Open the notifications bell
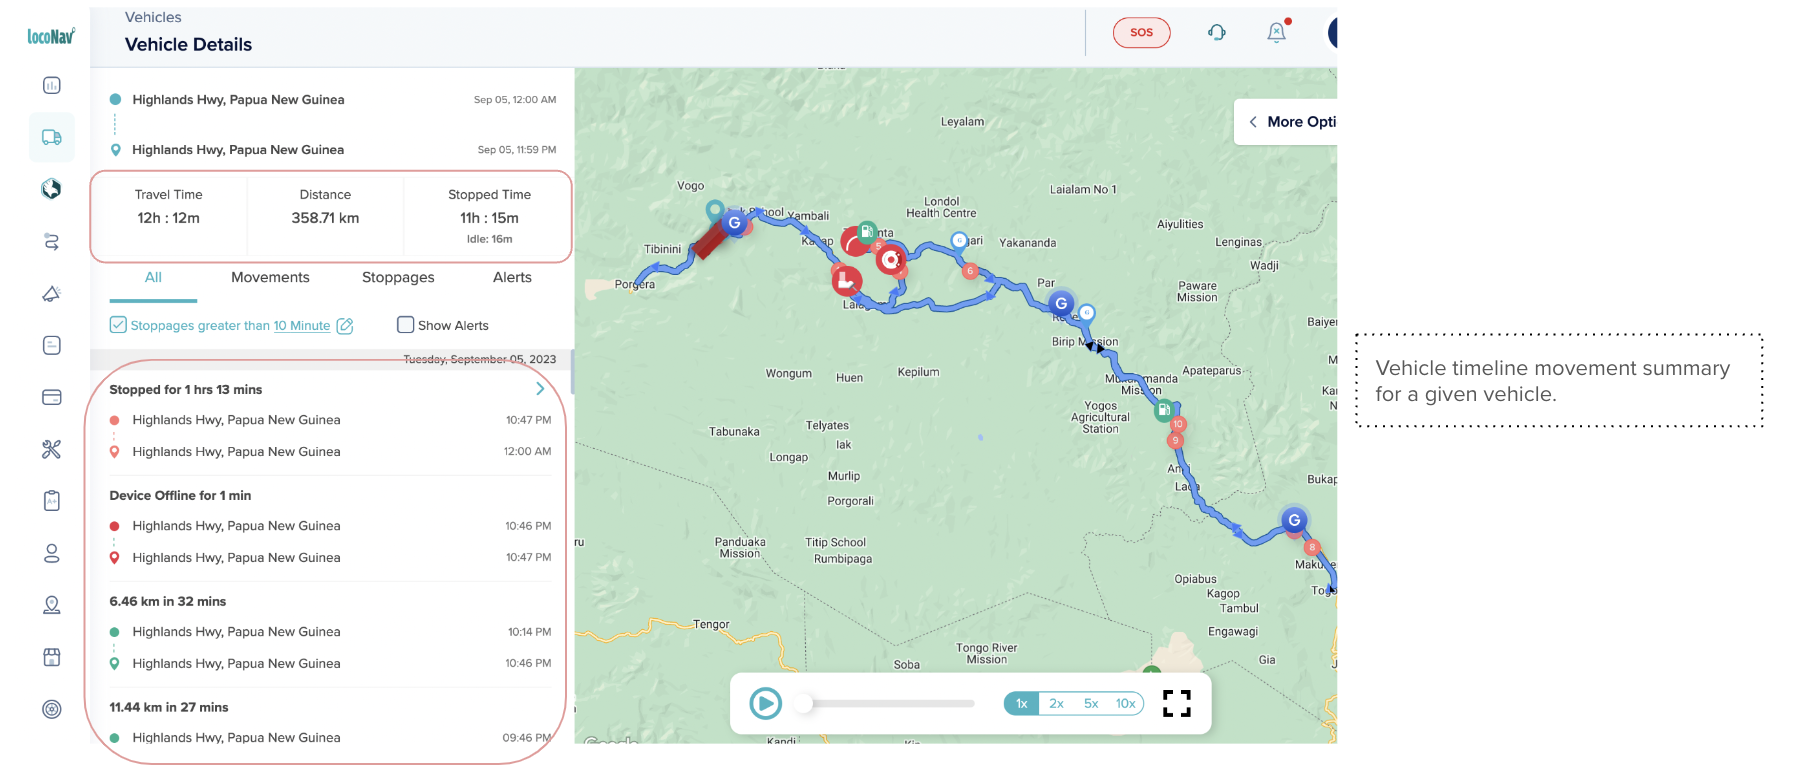 click(x=1276, y=33)
